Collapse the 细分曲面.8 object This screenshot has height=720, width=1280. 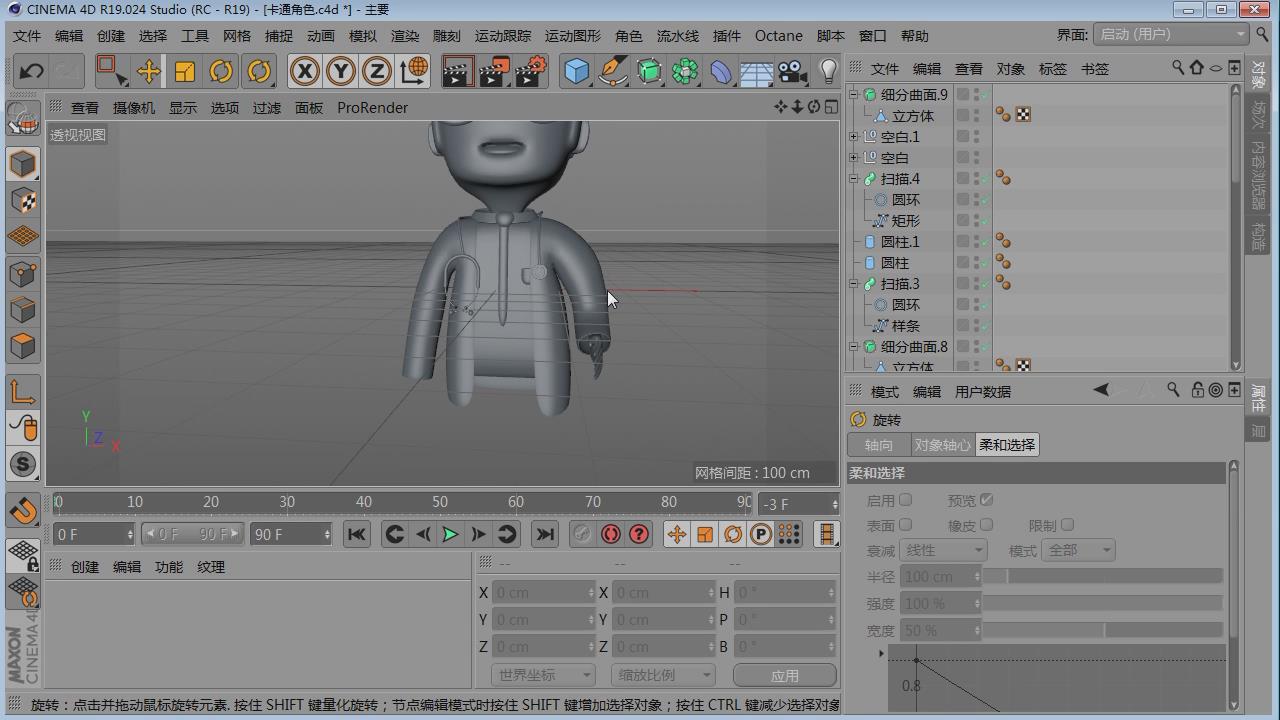854,347
